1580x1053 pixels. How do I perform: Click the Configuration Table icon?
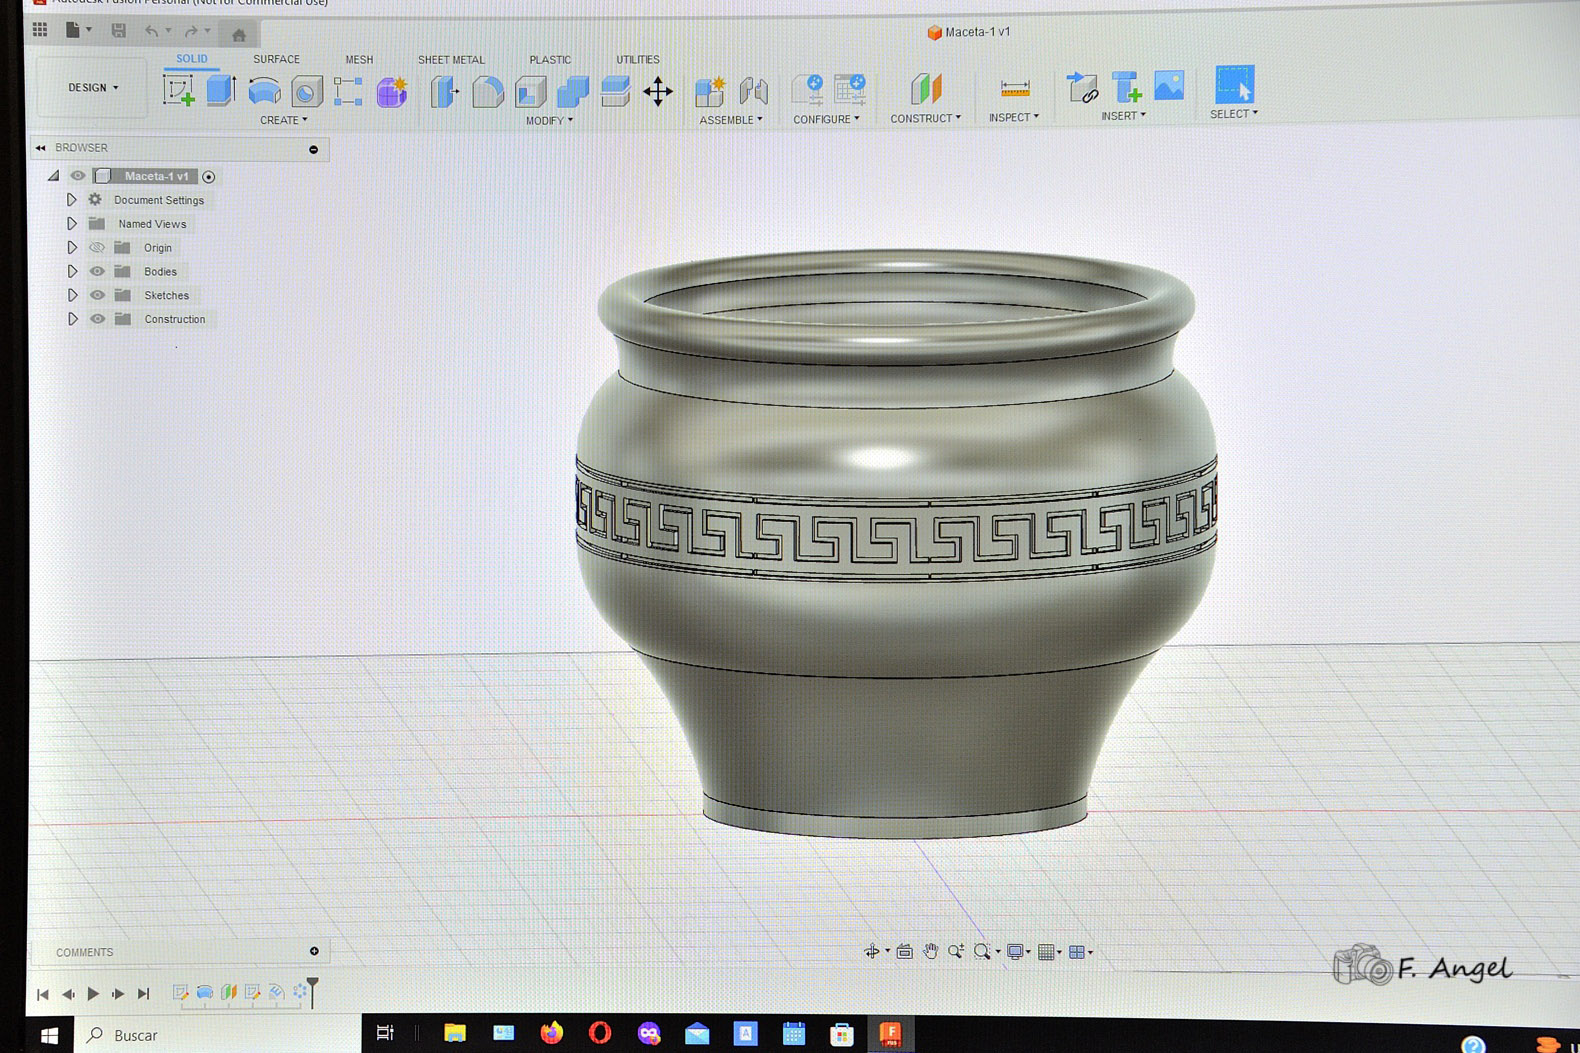(x=849, y=90)
